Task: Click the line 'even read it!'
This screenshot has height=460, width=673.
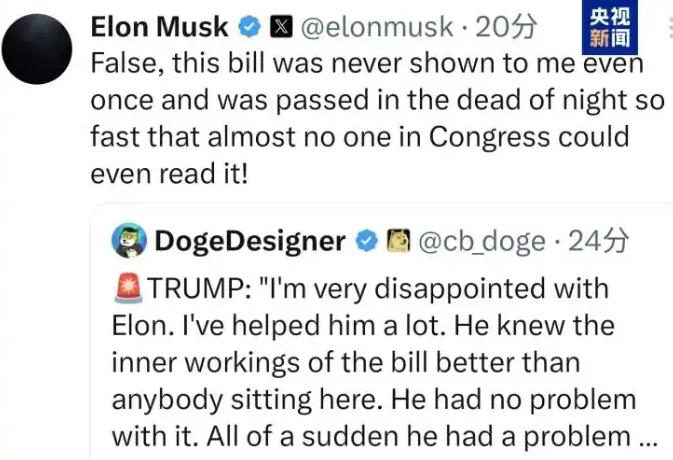Action: 169,174
